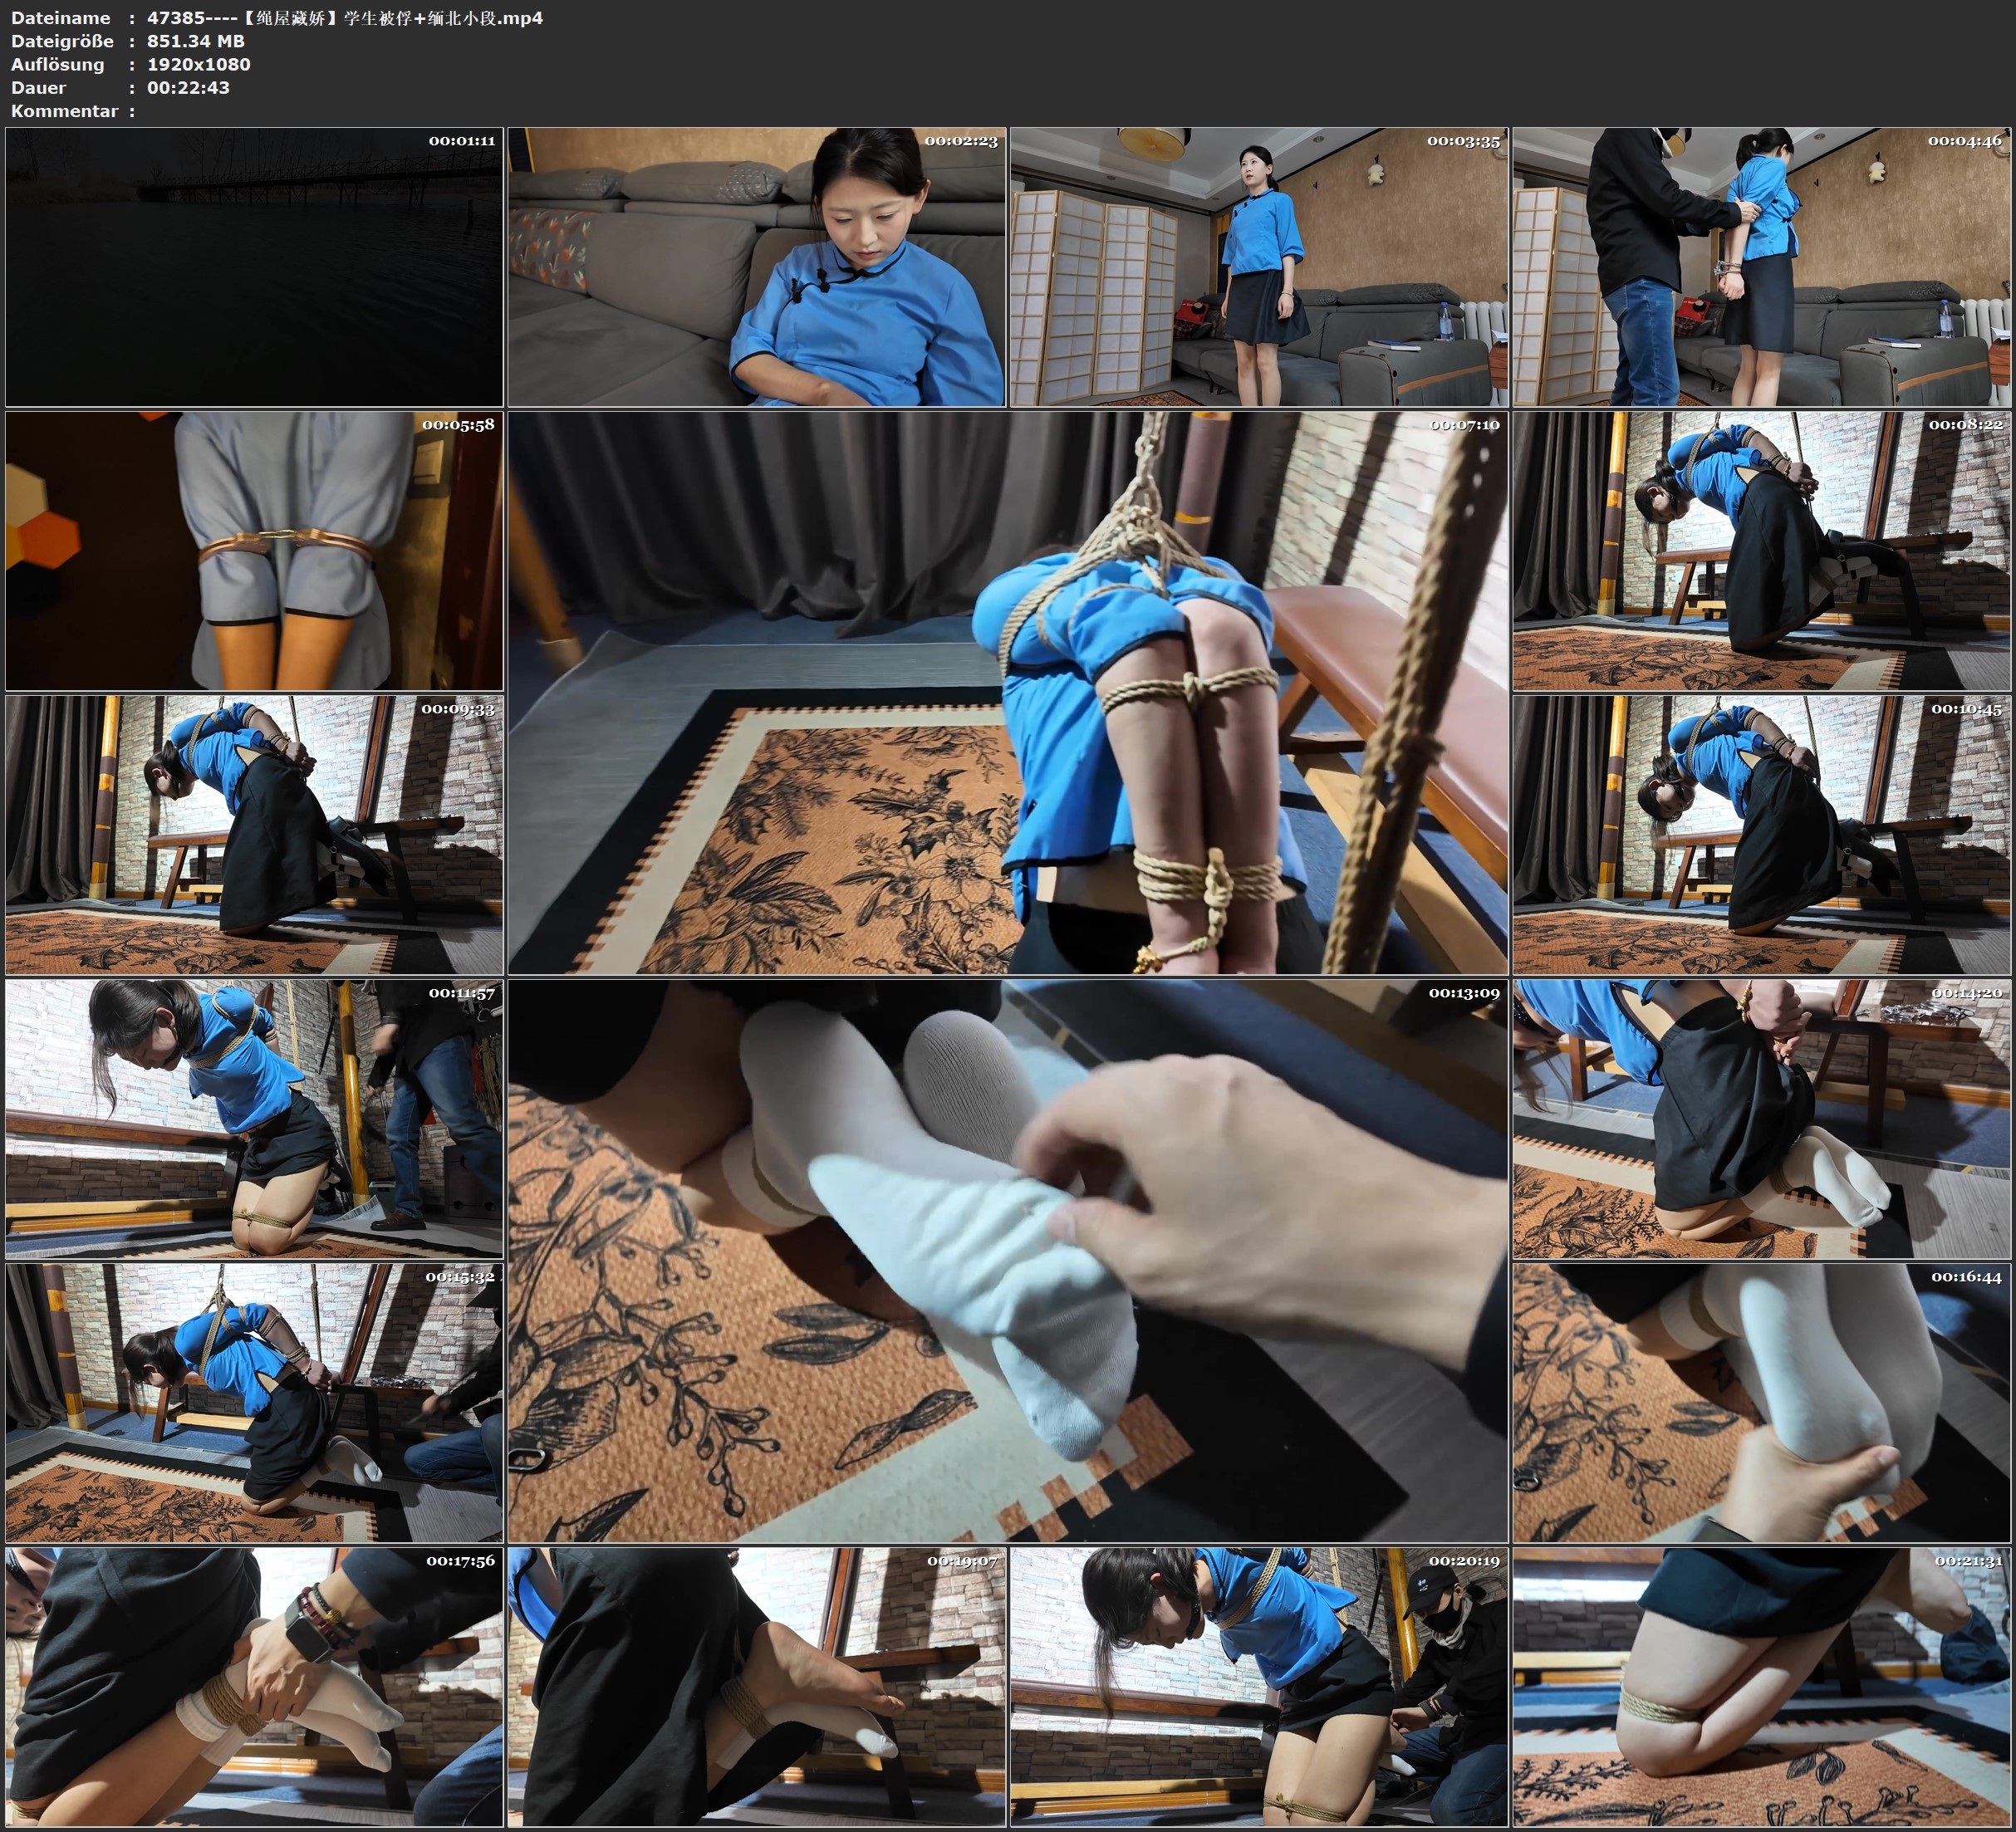This screenshot has height=1832, width=2016.
Task: Select the large frame at 00:07:10
Action: point(1008,693)
